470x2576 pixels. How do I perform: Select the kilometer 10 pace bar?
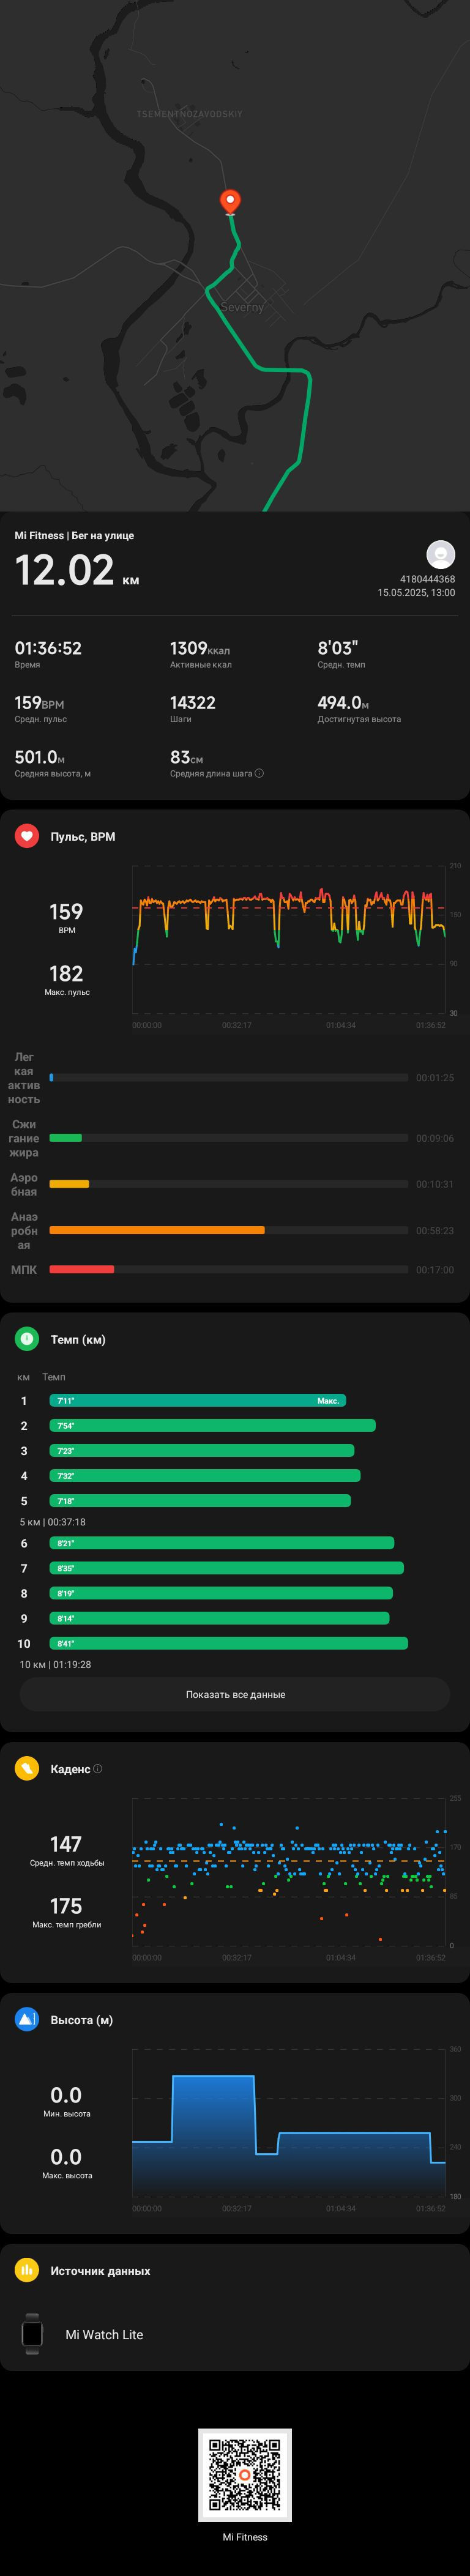[x=229, y=1643]
